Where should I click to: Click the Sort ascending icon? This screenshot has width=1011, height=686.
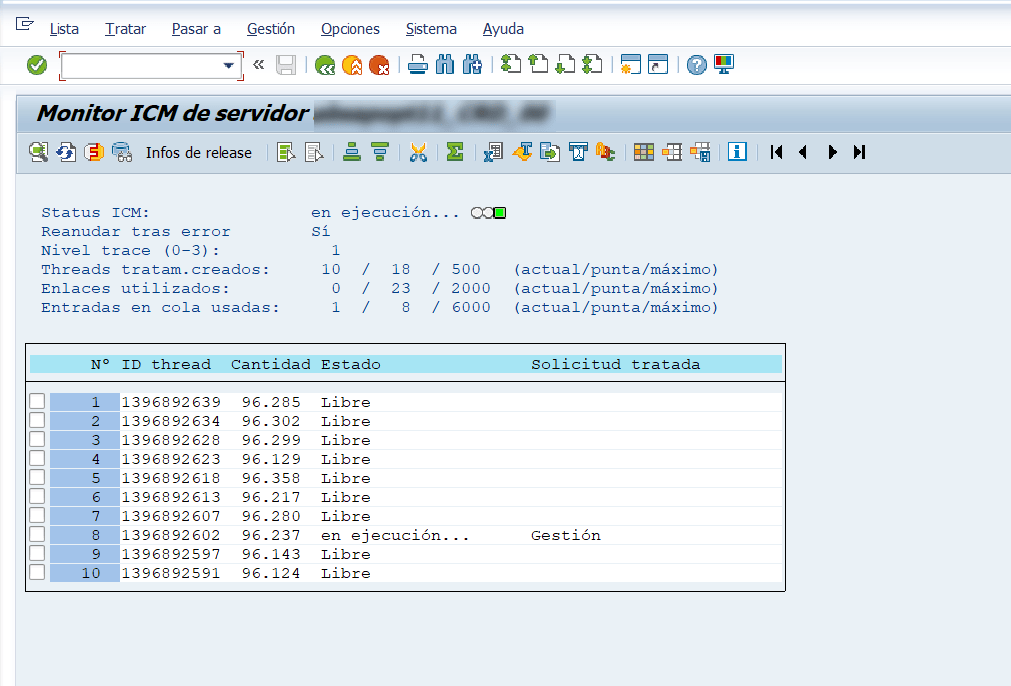[x=351, y=152]
